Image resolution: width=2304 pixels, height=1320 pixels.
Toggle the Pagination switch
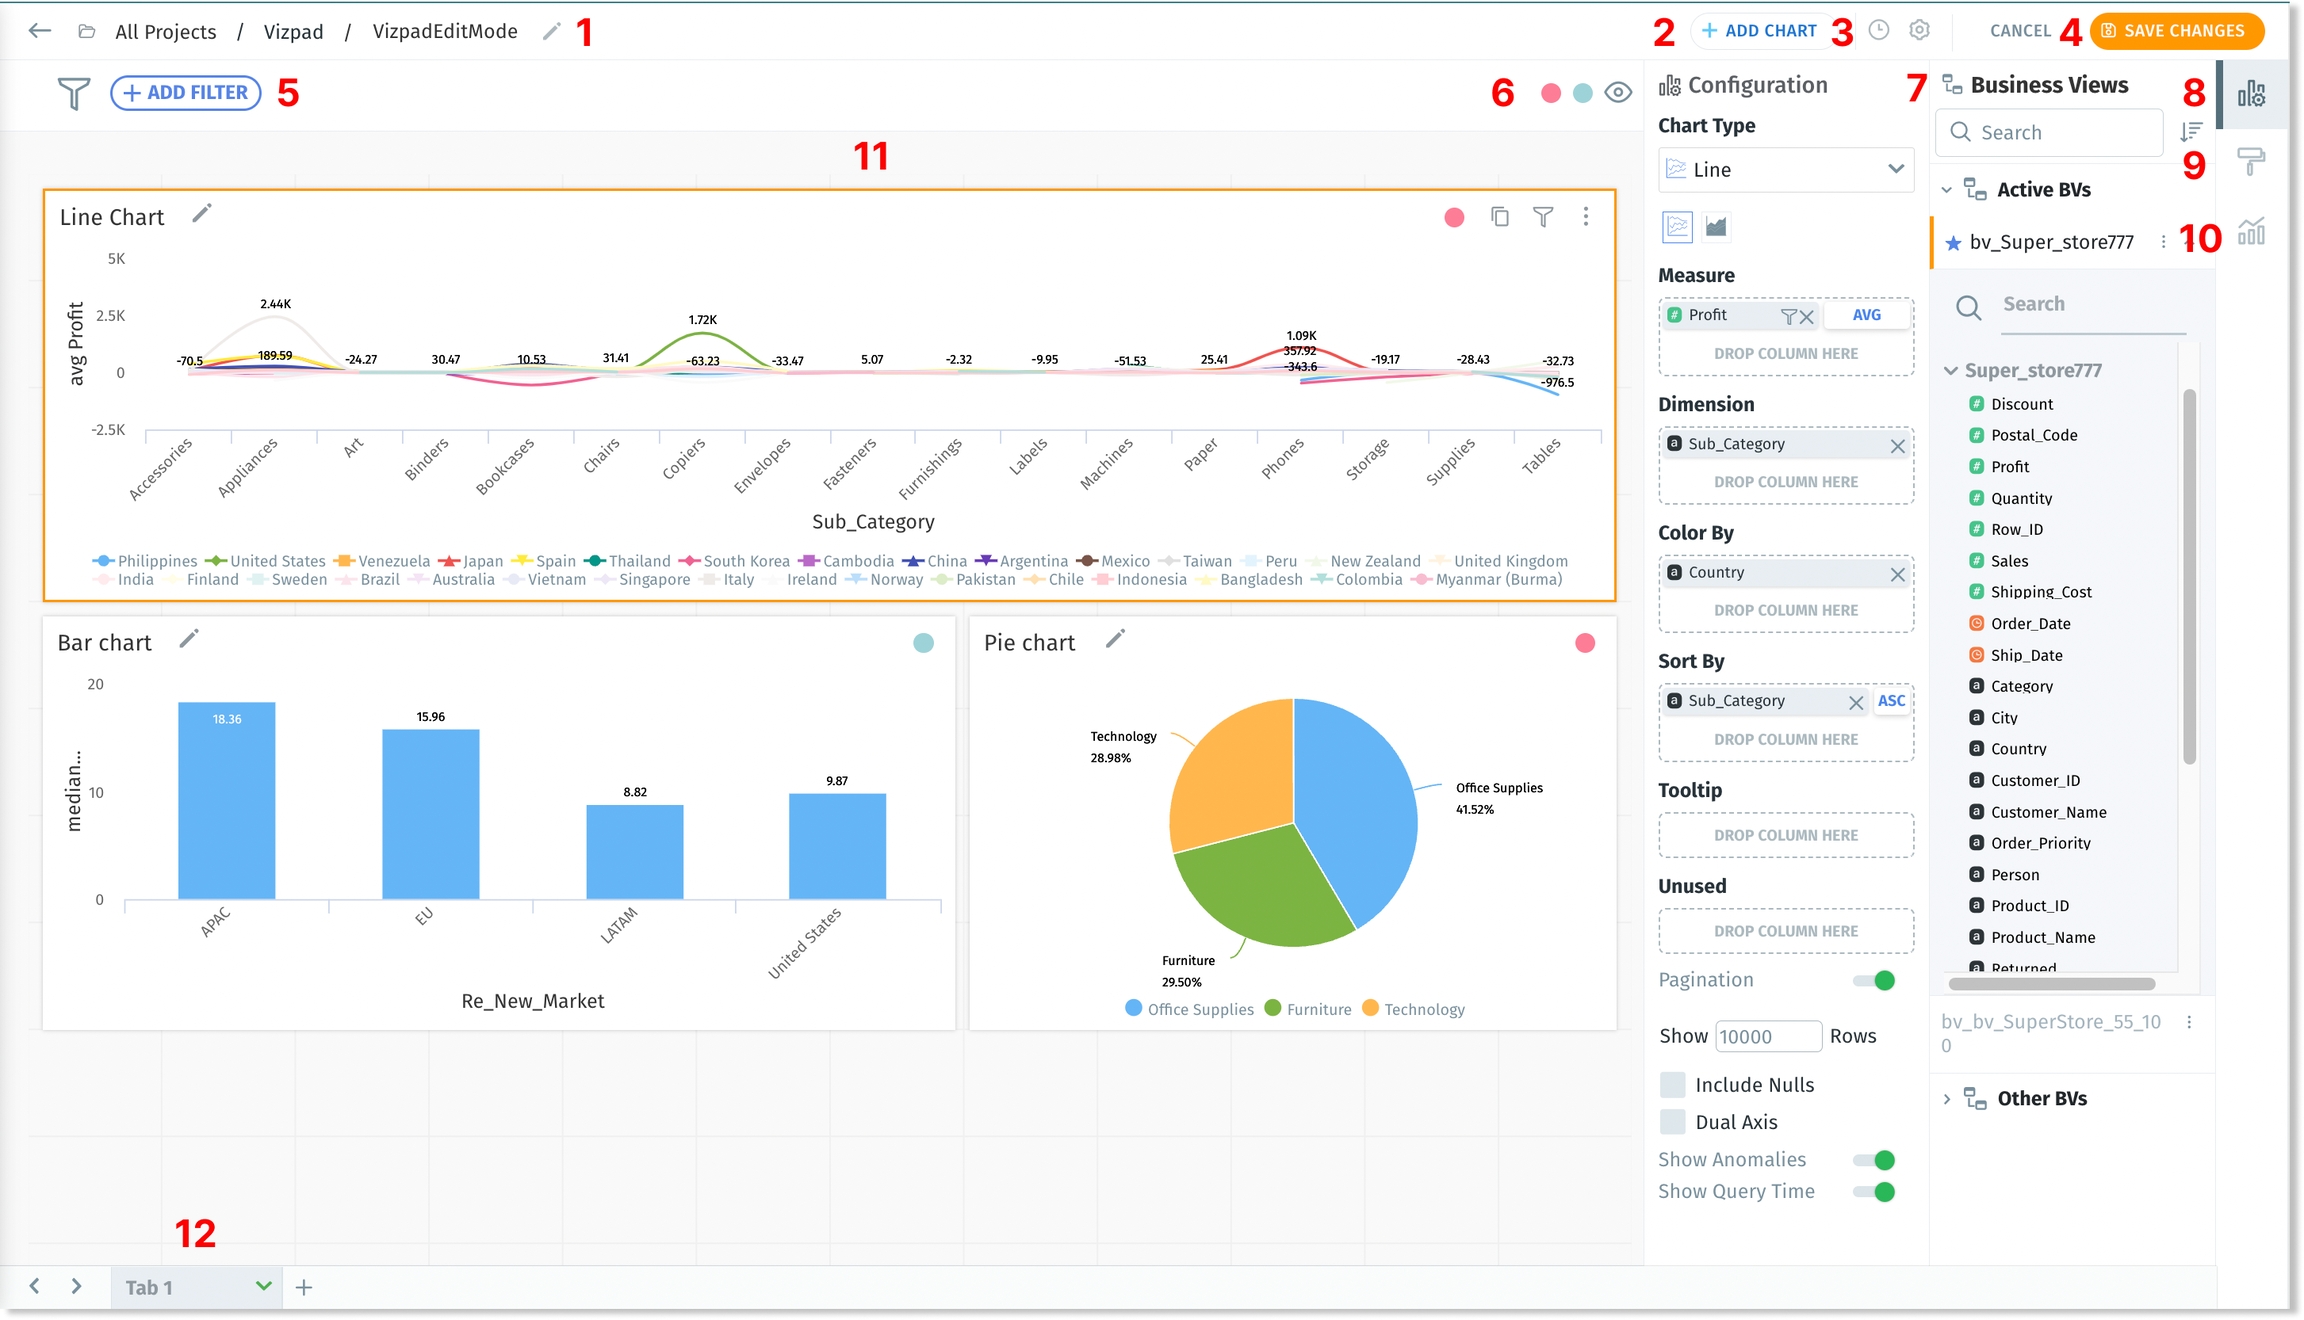1874,980
